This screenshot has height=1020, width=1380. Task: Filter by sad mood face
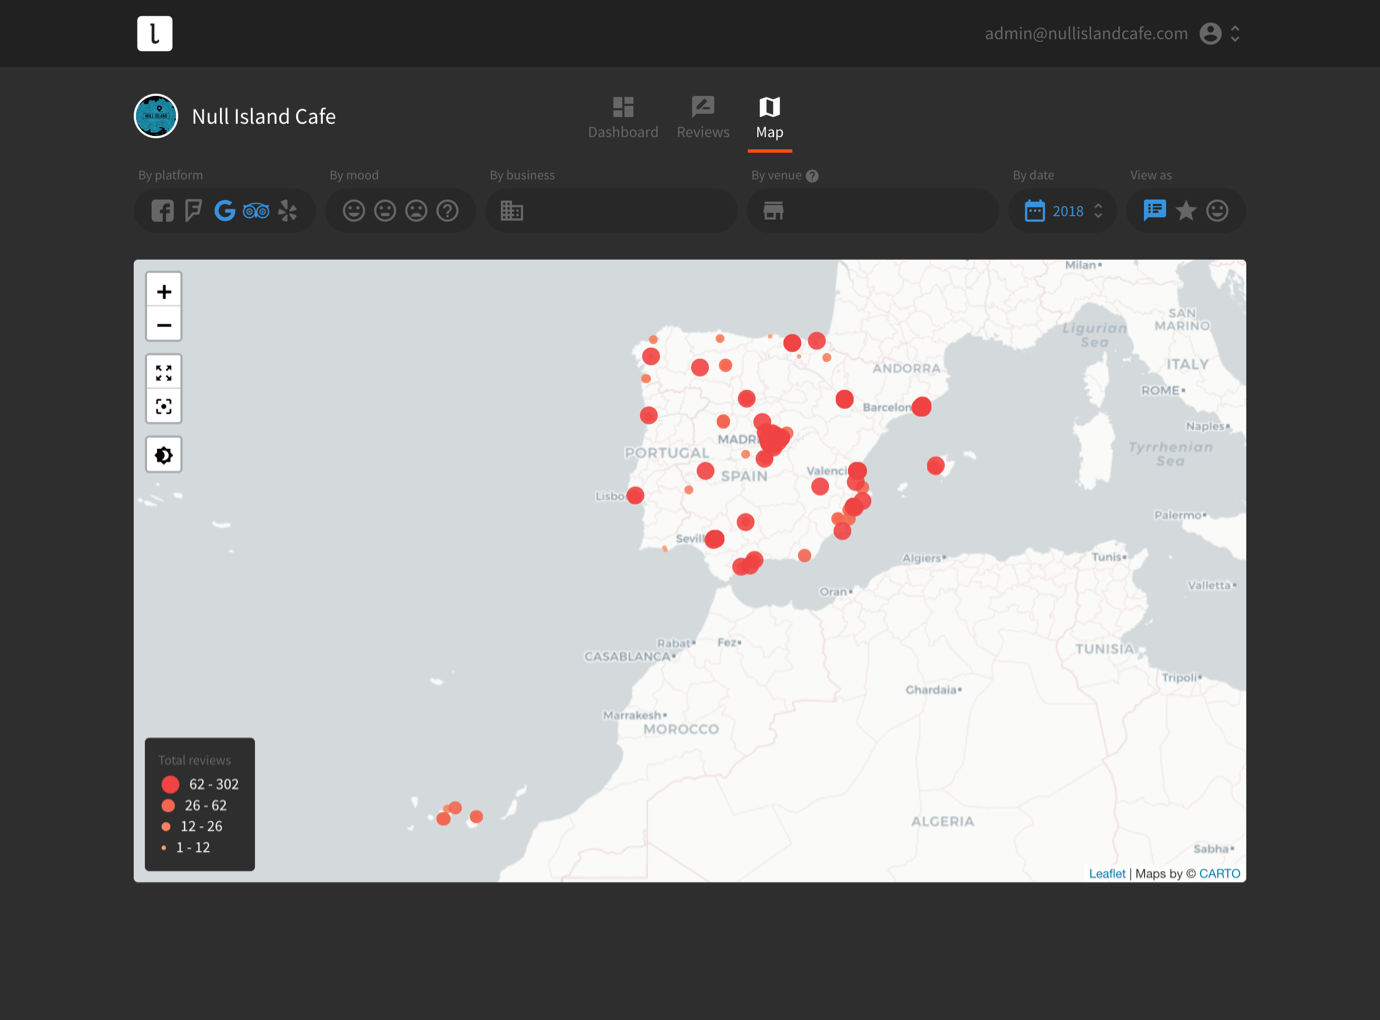[417, 211]
